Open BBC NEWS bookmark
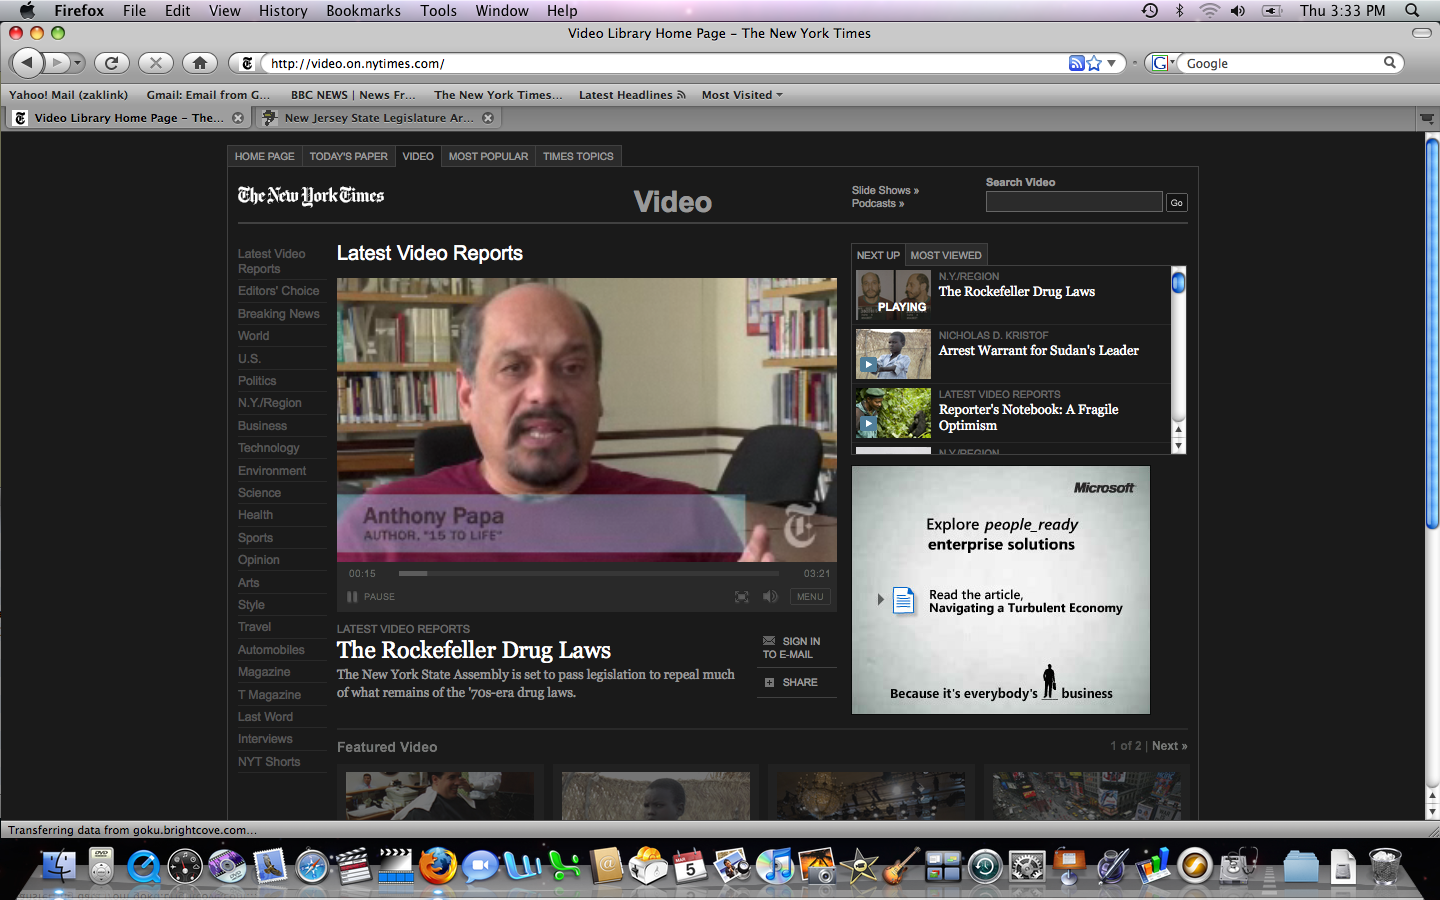The height and width of the screenshot is (900, 1440). (x=353, y=95)
